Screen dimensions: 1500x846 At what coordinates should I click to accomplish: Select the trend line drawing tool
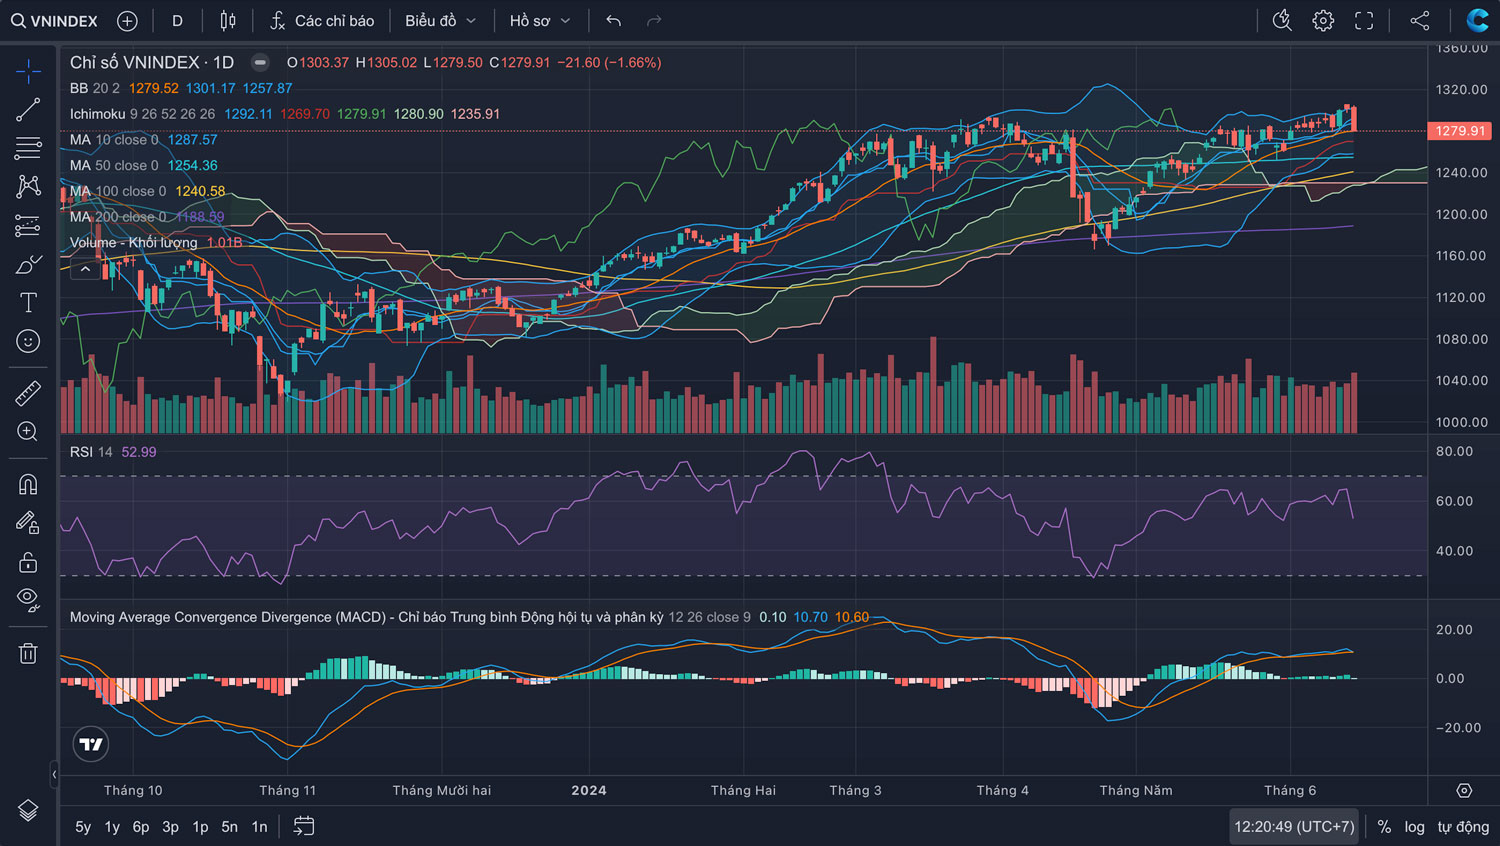point(28,109)
